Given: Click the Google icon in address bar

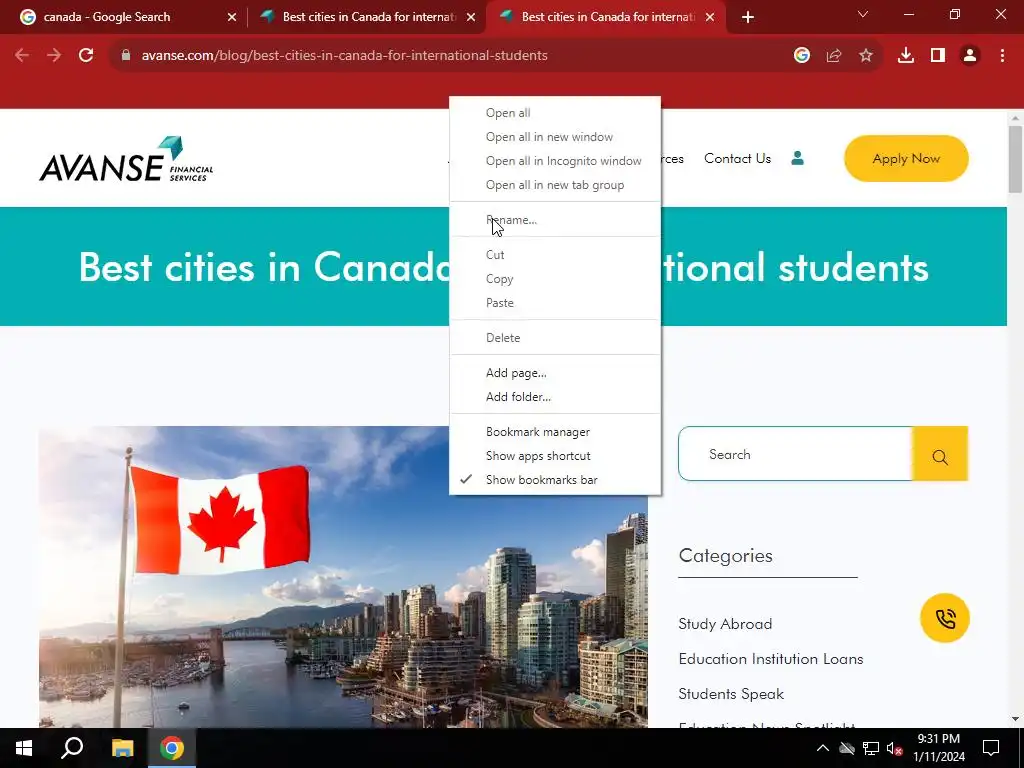Looking at the screenshot, I should click(x=801, y=56).
